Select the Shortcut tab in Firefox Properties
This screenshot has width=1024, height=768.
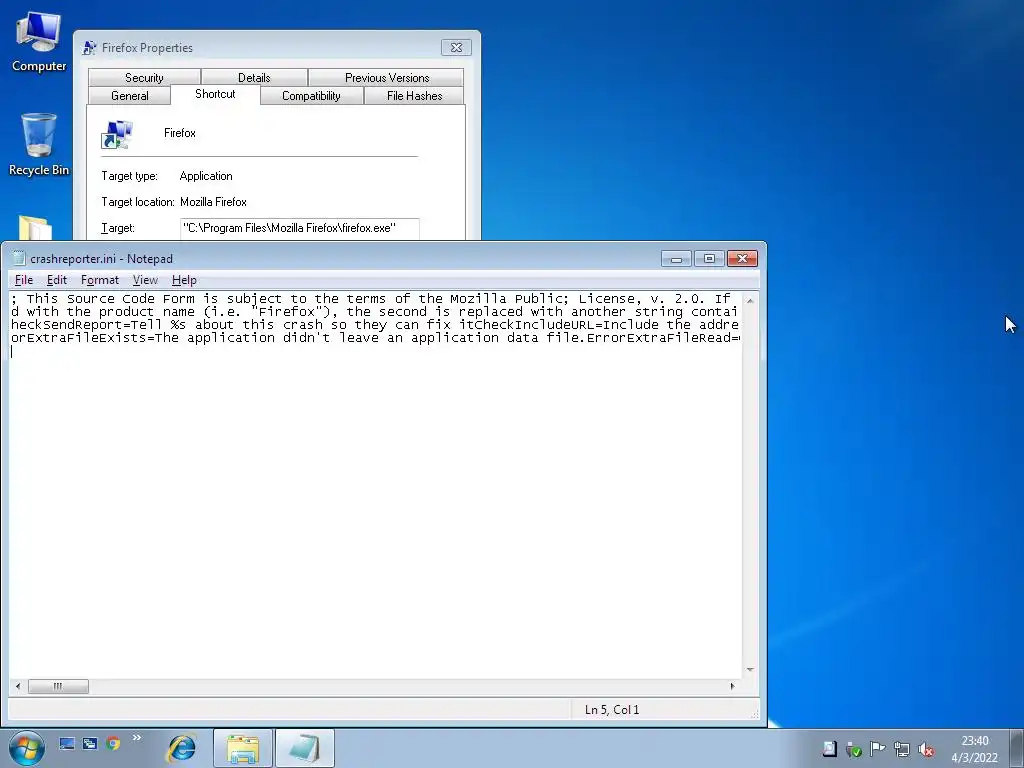click(x=215, y=94)
